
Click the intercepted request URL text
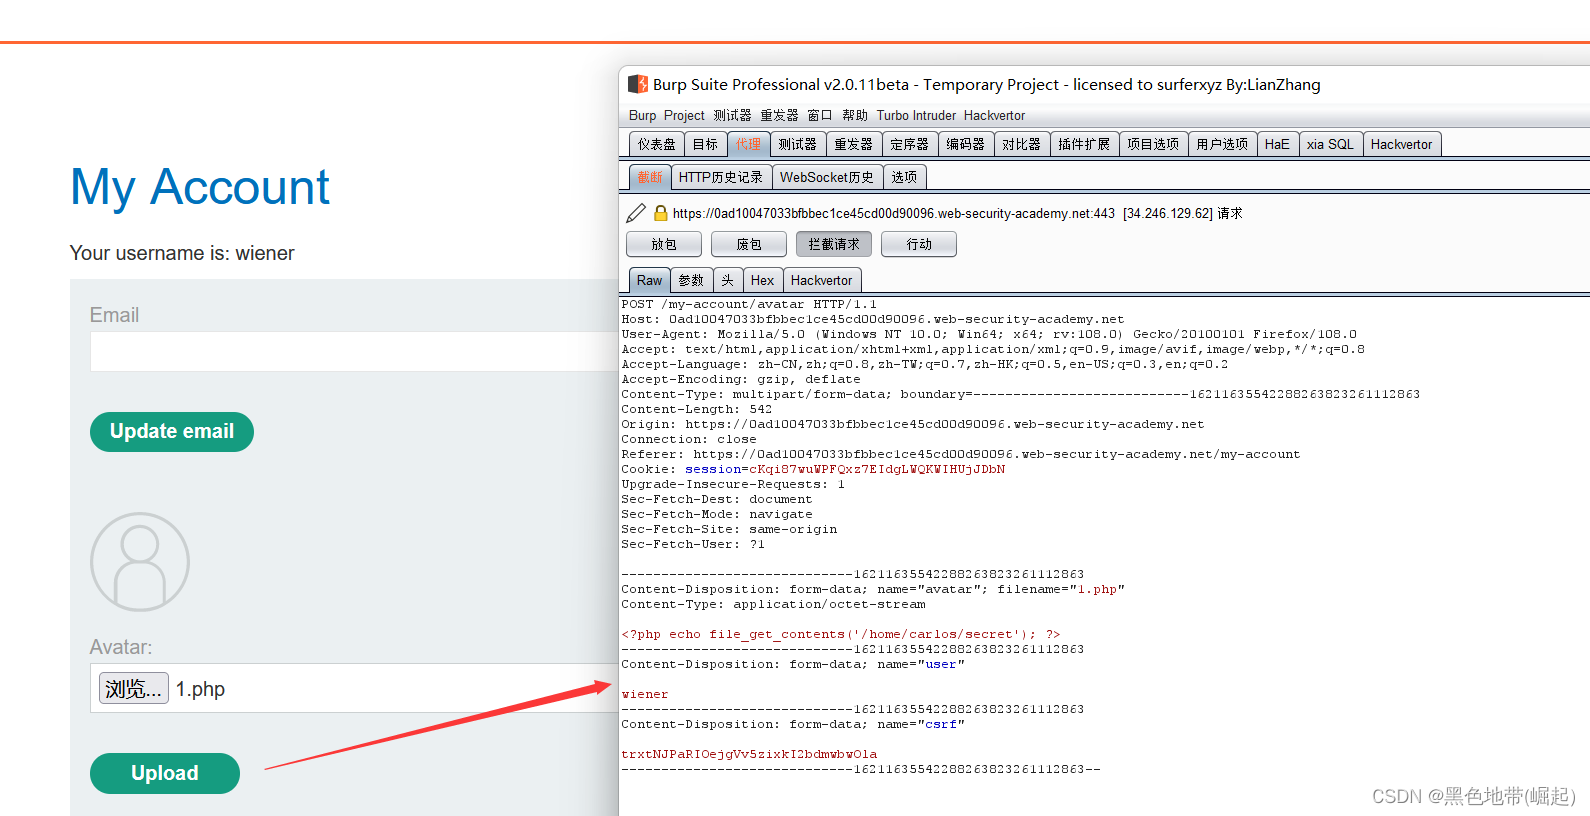click(x=893, y=213)
